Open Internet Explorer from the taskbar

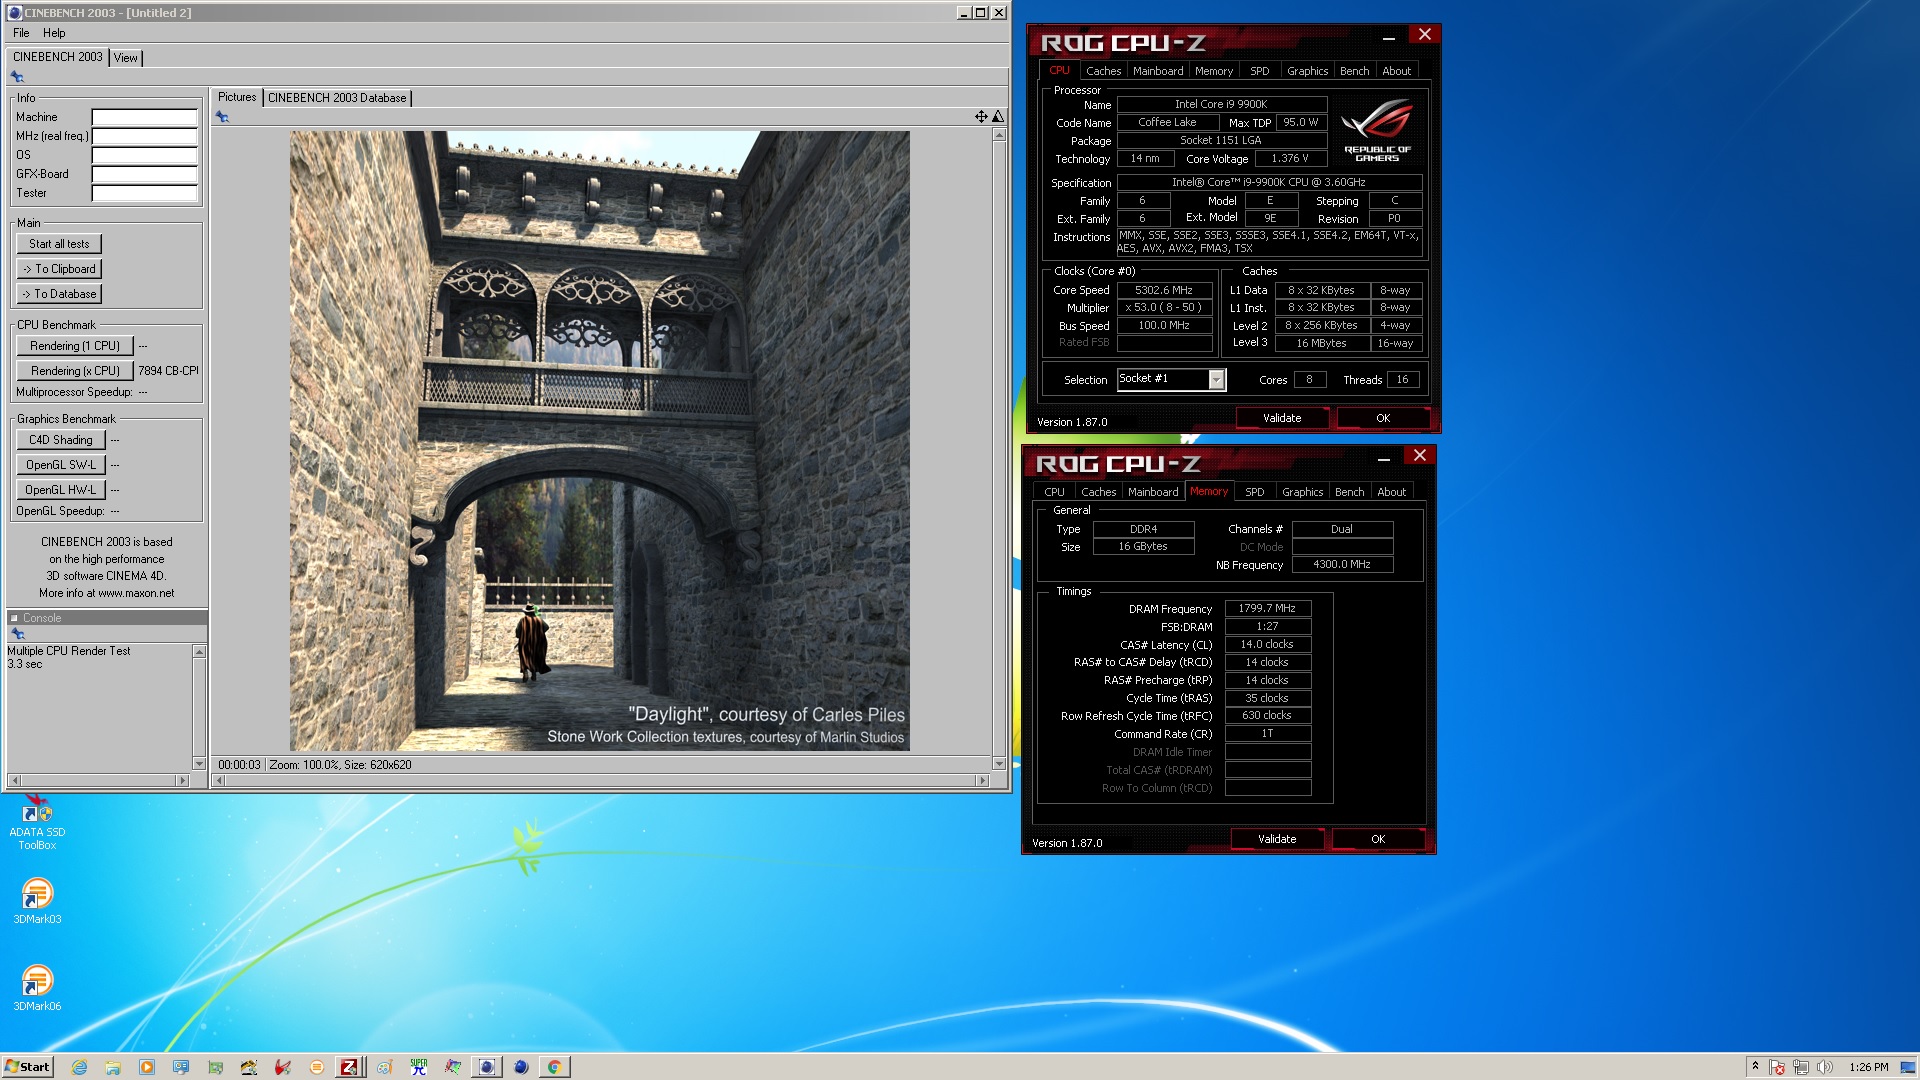[x=80, y=1067]
